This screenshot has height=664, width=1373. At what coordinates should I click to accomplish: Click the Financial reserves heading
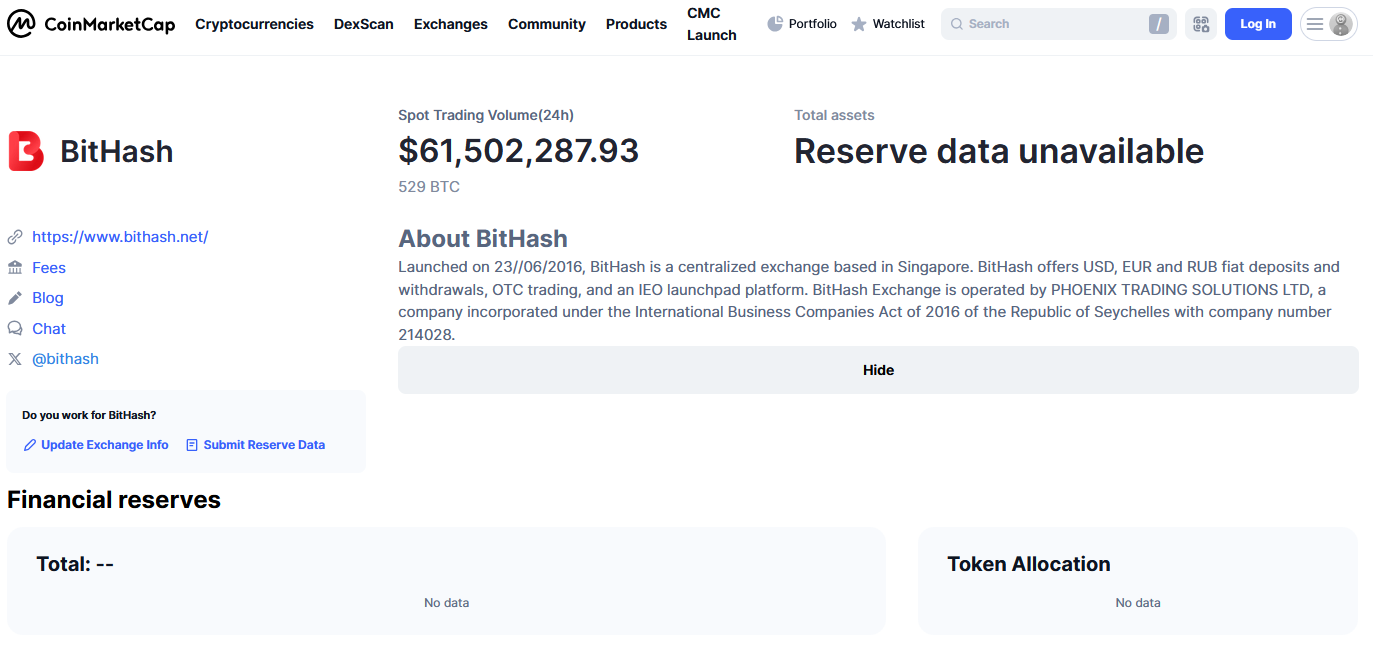click(x=114, y=500)
